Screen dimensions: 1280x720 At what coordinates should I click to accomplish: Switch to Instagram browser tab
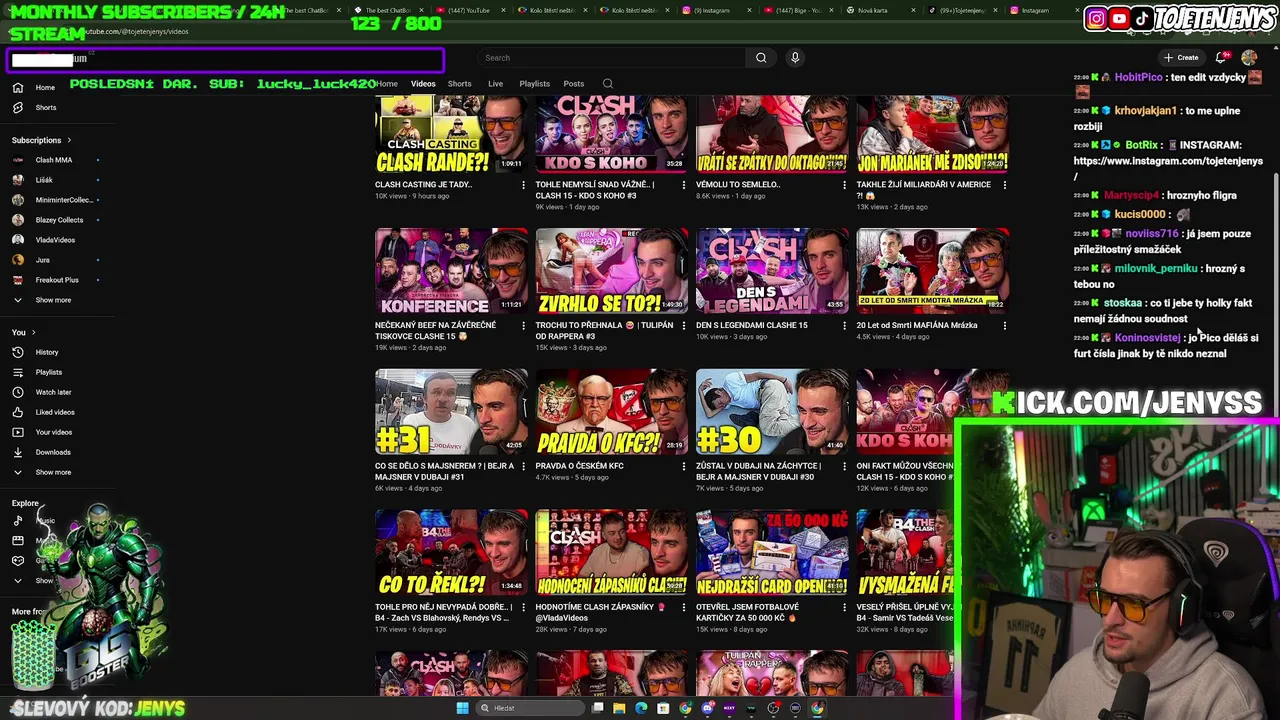(1035, 10)
